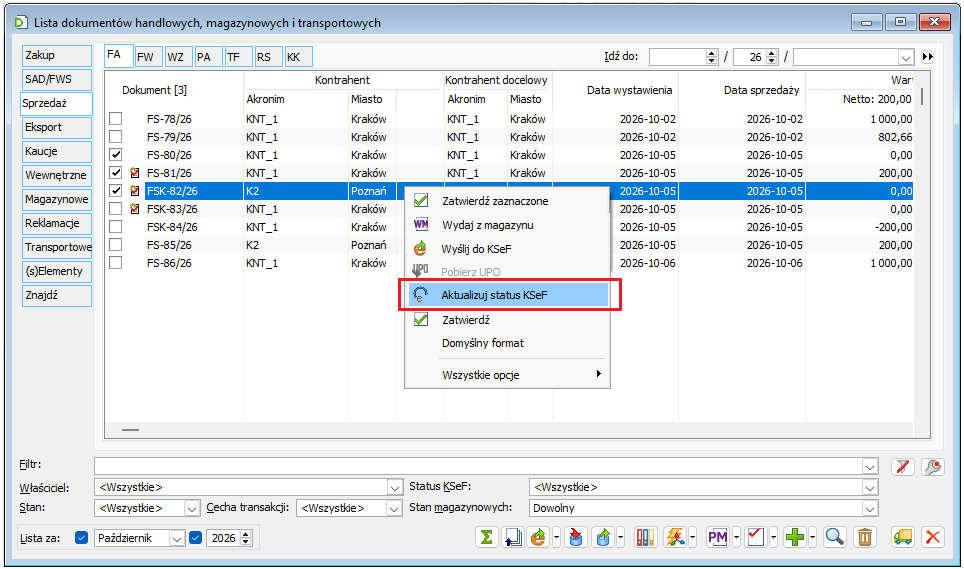This screenshot has width=964, height=569.
Task: Click the status icon in the FSK-83/26 row
Action: coord(135,209)
